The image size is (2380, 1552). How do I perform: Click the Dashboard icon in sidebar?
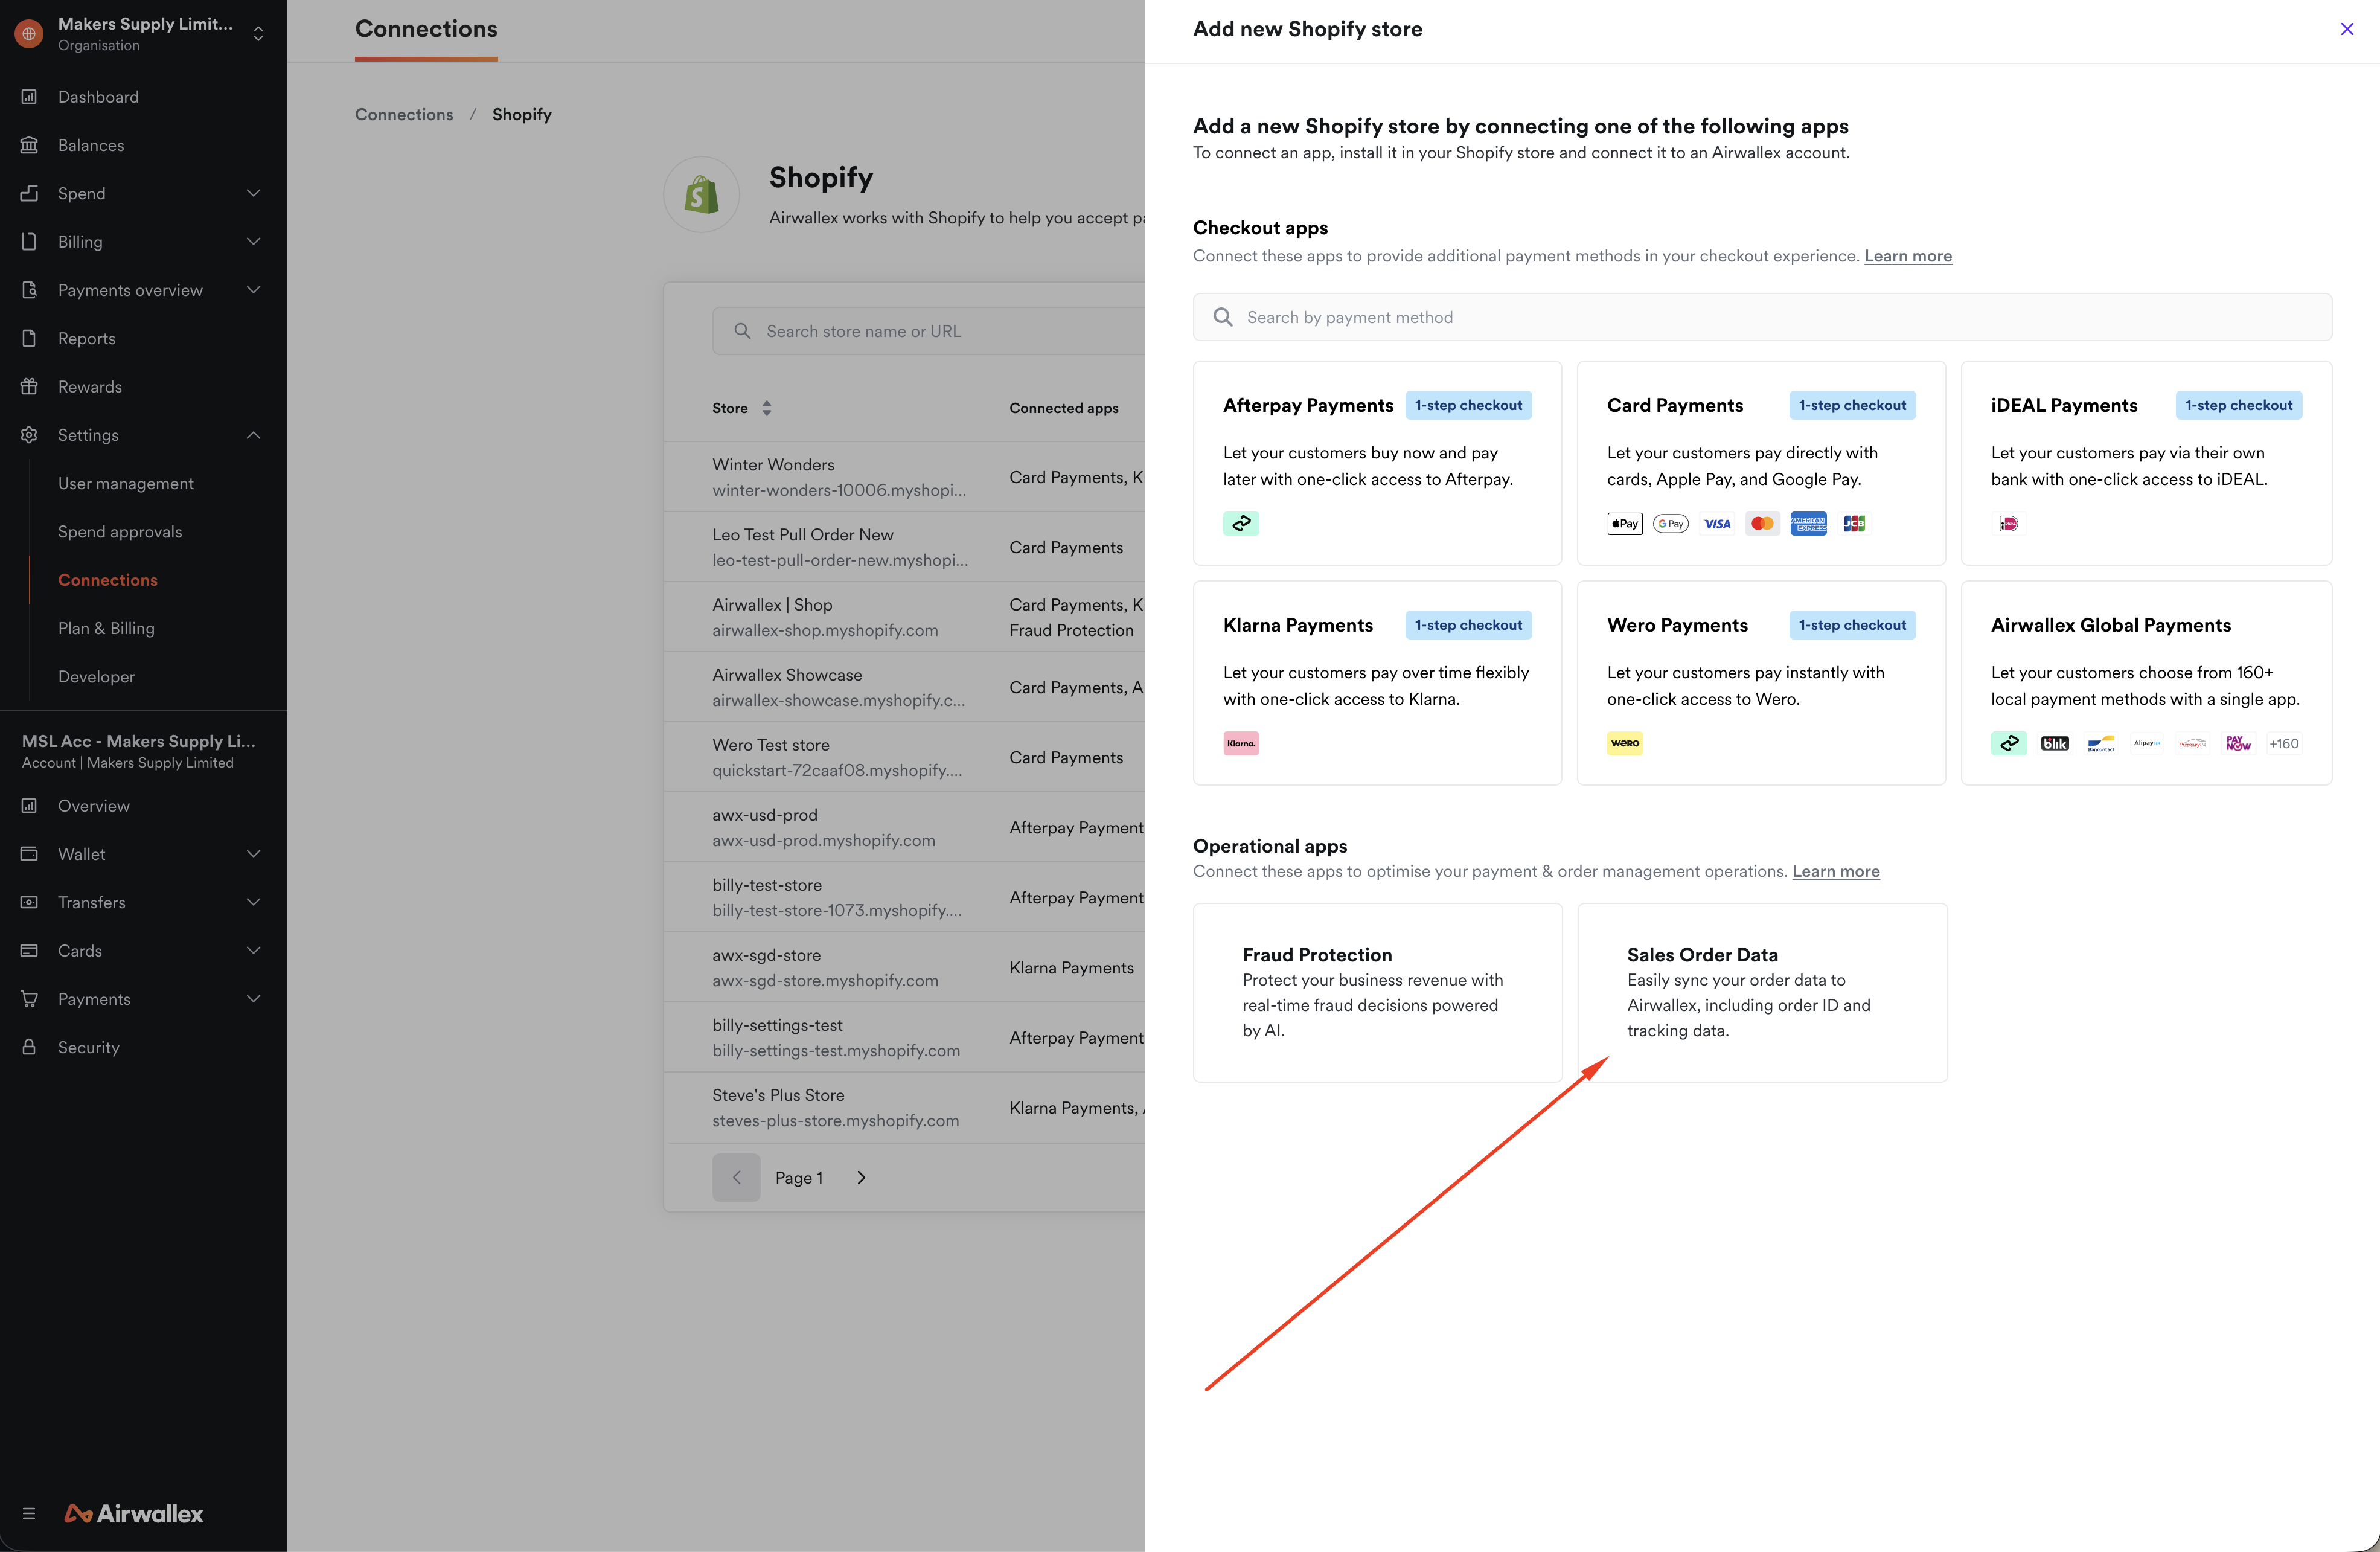tap(29, 97)
